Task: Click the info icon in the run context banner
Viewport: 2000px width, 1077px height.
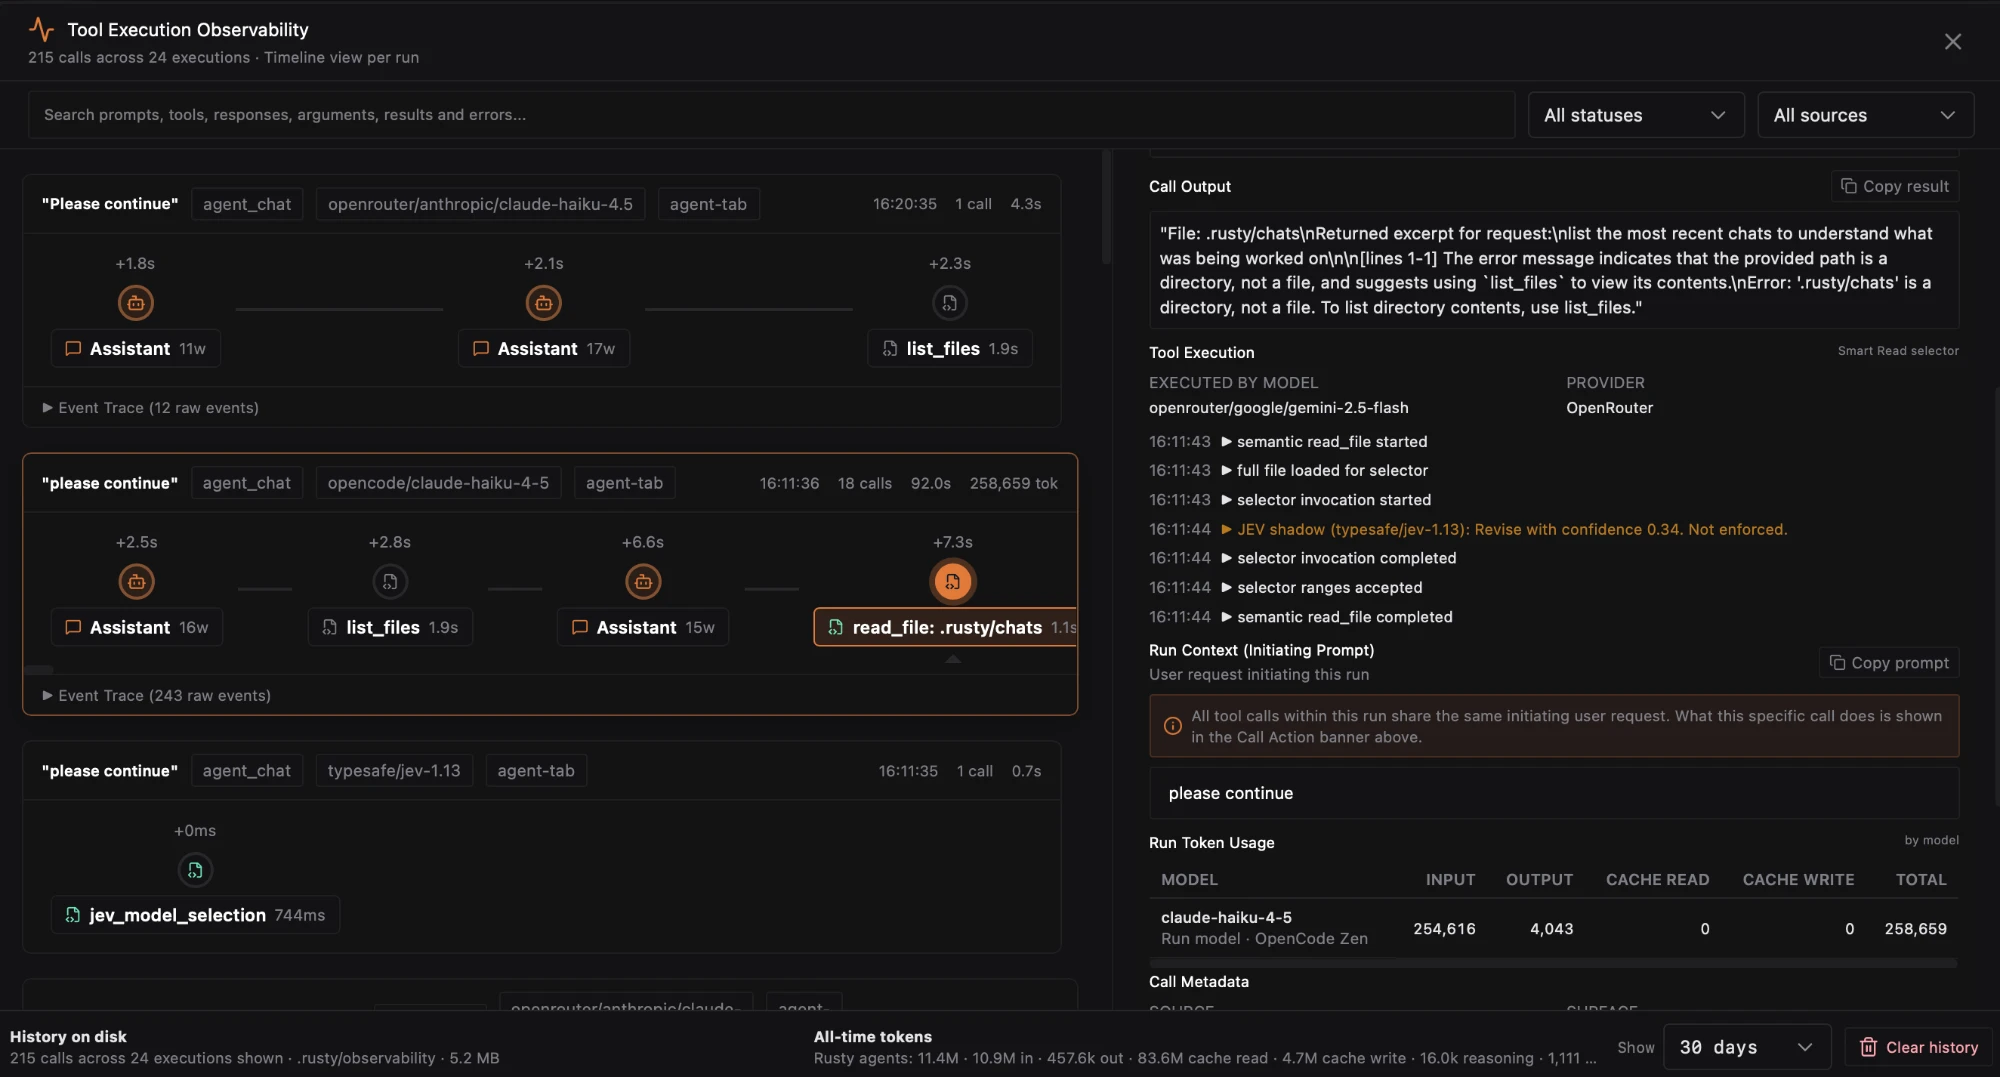Action: (1173, 727)
